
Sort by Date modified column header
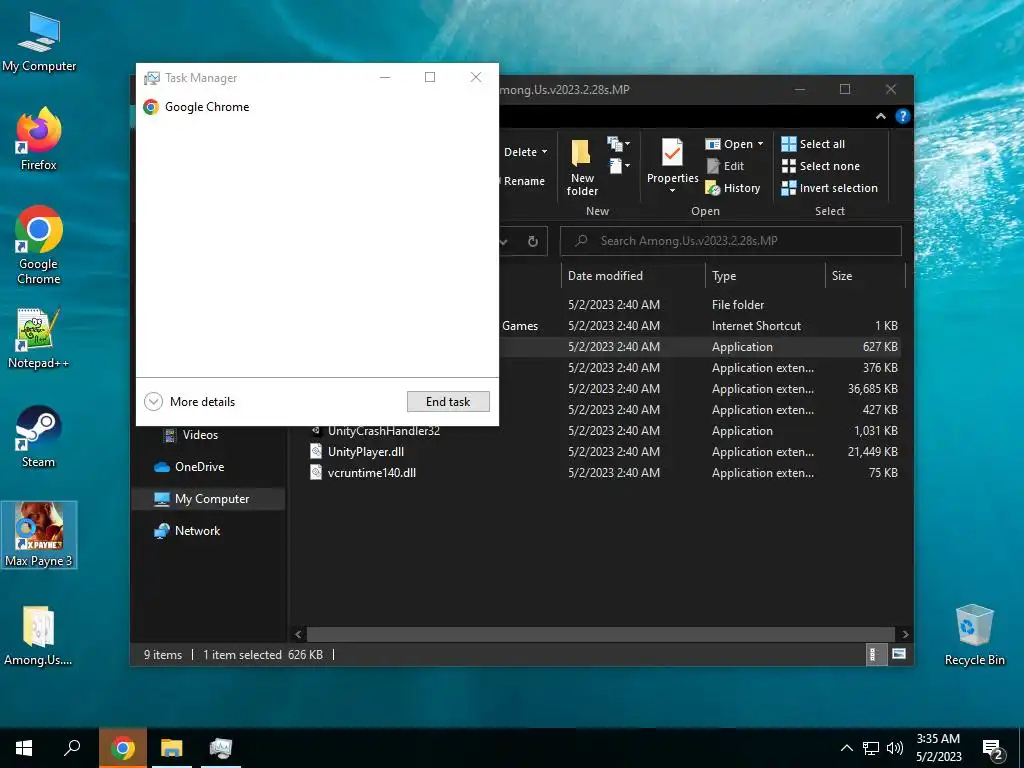(632, 276)
